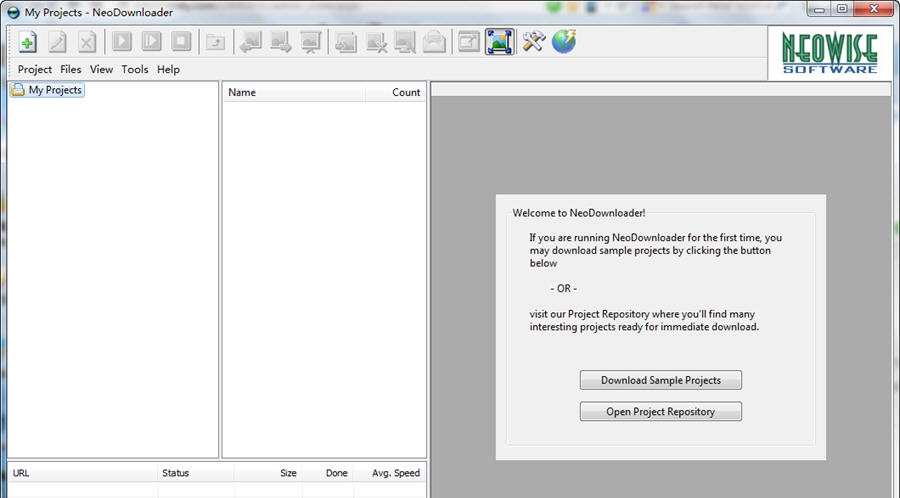Minimize the NeoDownloader window

(x=819, y=9)
